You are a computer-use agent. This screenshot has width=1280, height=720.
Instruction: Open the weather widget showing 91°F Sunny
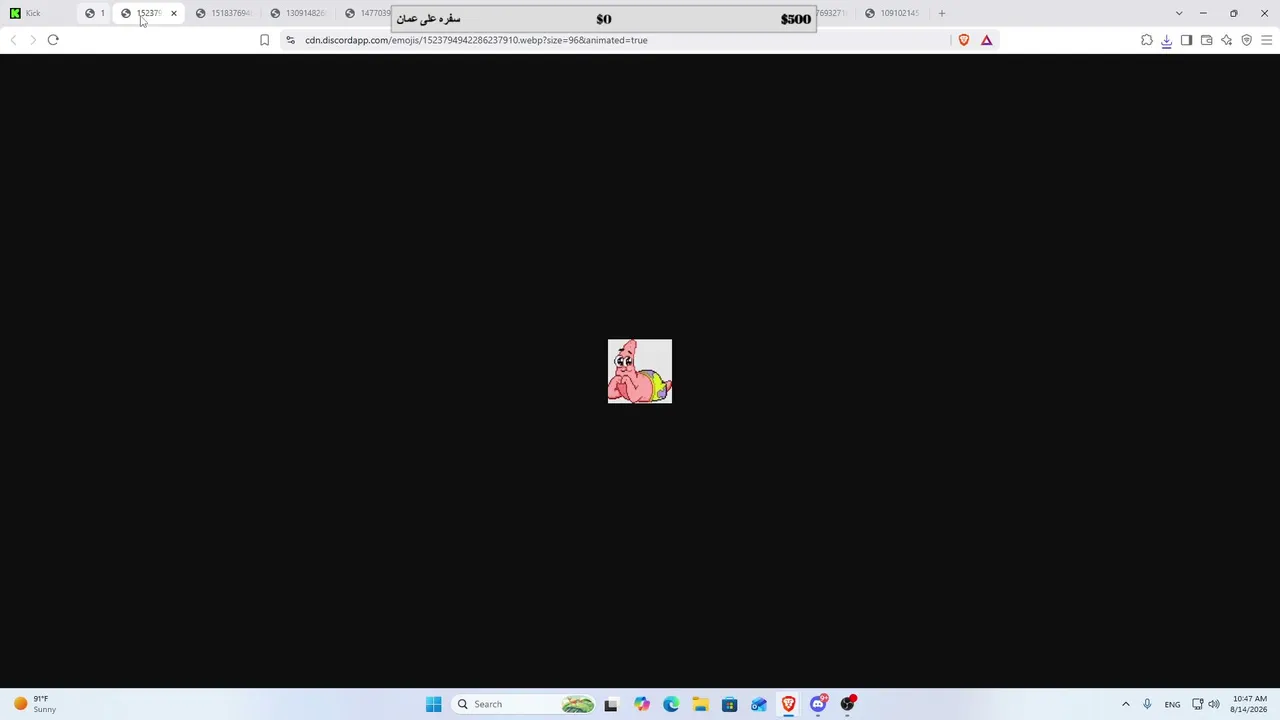pos(35,704)
